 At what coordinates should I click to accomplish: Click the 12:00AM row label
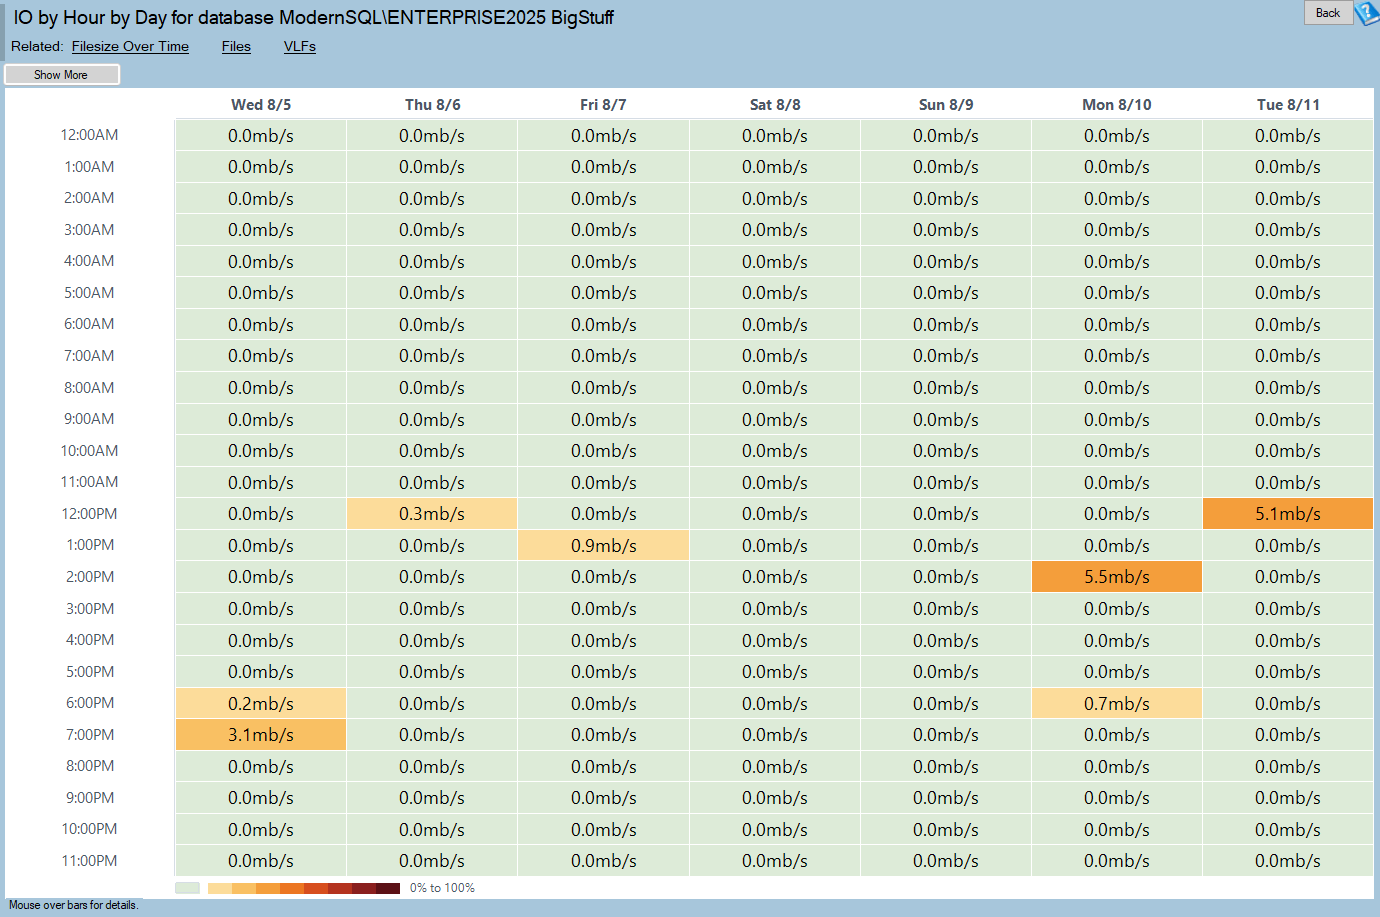(89, 135)
